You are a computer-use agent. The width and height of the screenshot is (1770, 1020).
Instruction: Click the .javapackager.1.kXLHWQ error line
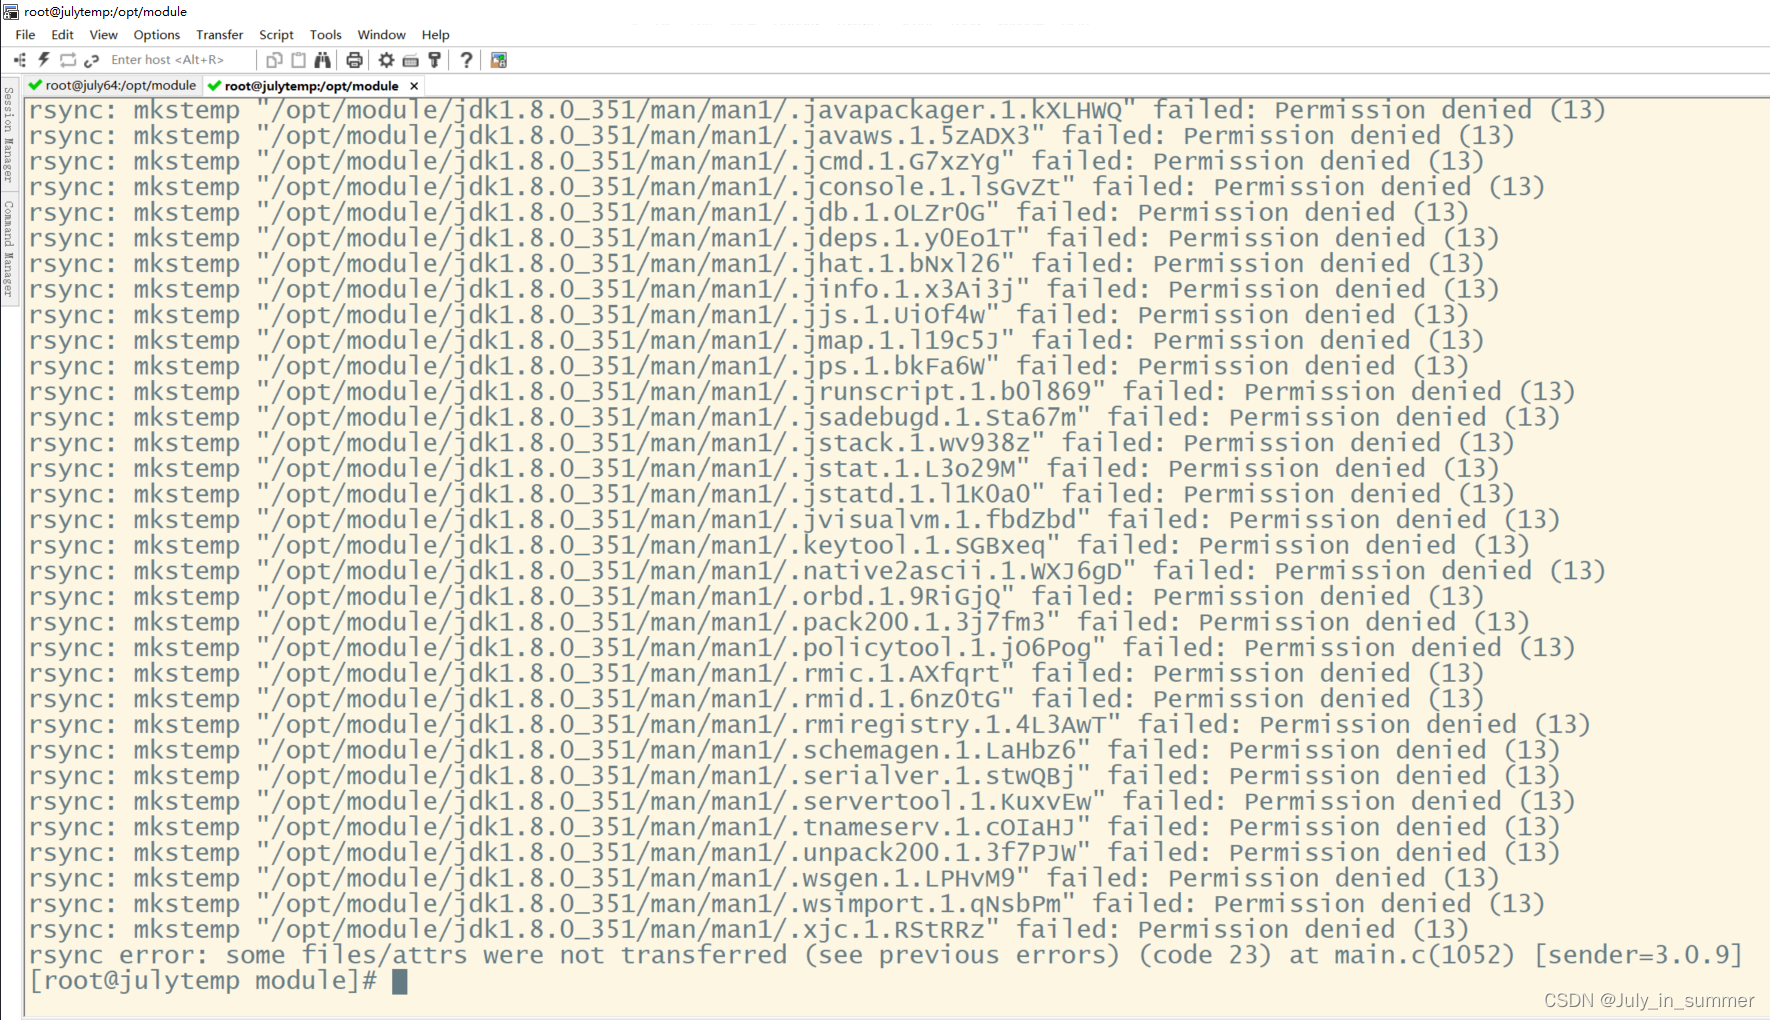816,110
